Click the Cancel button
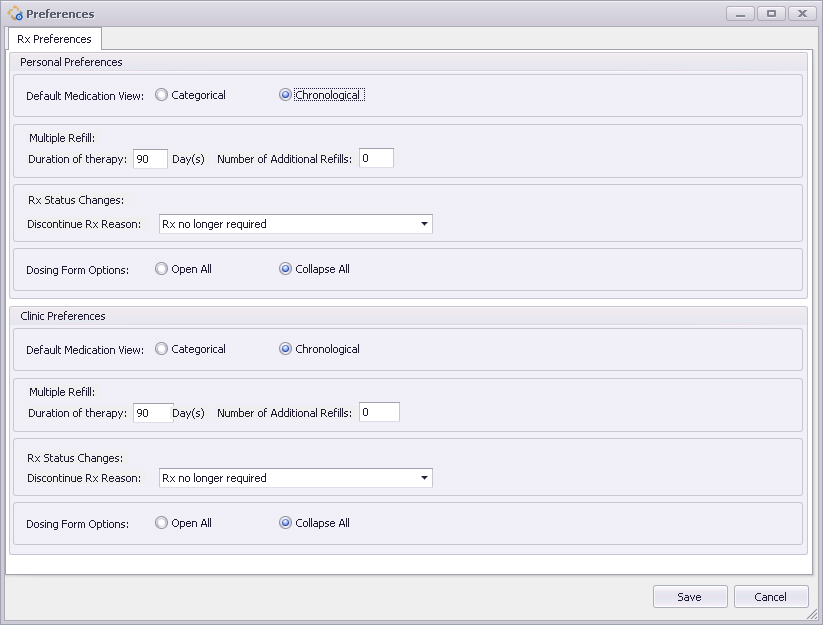Image resolution: width=823 pixels, height=625 pixels. click(771, 597)
